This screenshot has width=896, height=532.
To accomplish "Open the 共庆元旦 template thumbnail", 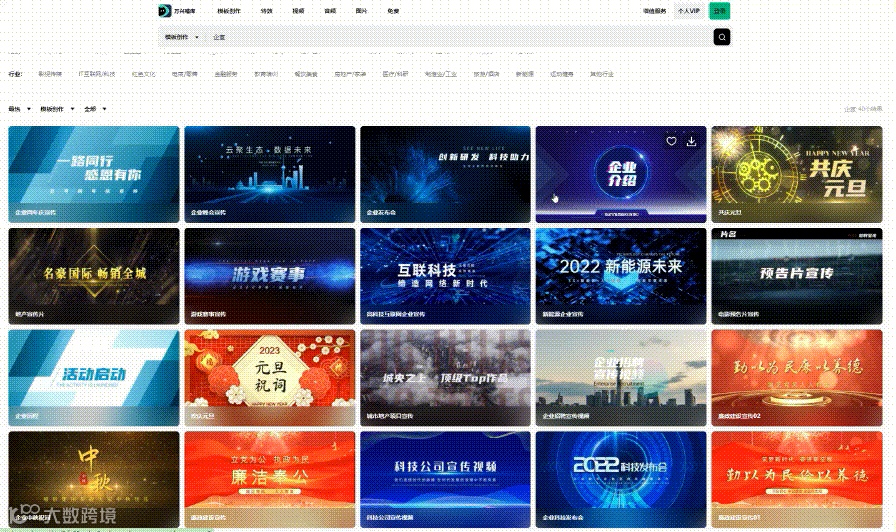I will [x=797, y=174].
